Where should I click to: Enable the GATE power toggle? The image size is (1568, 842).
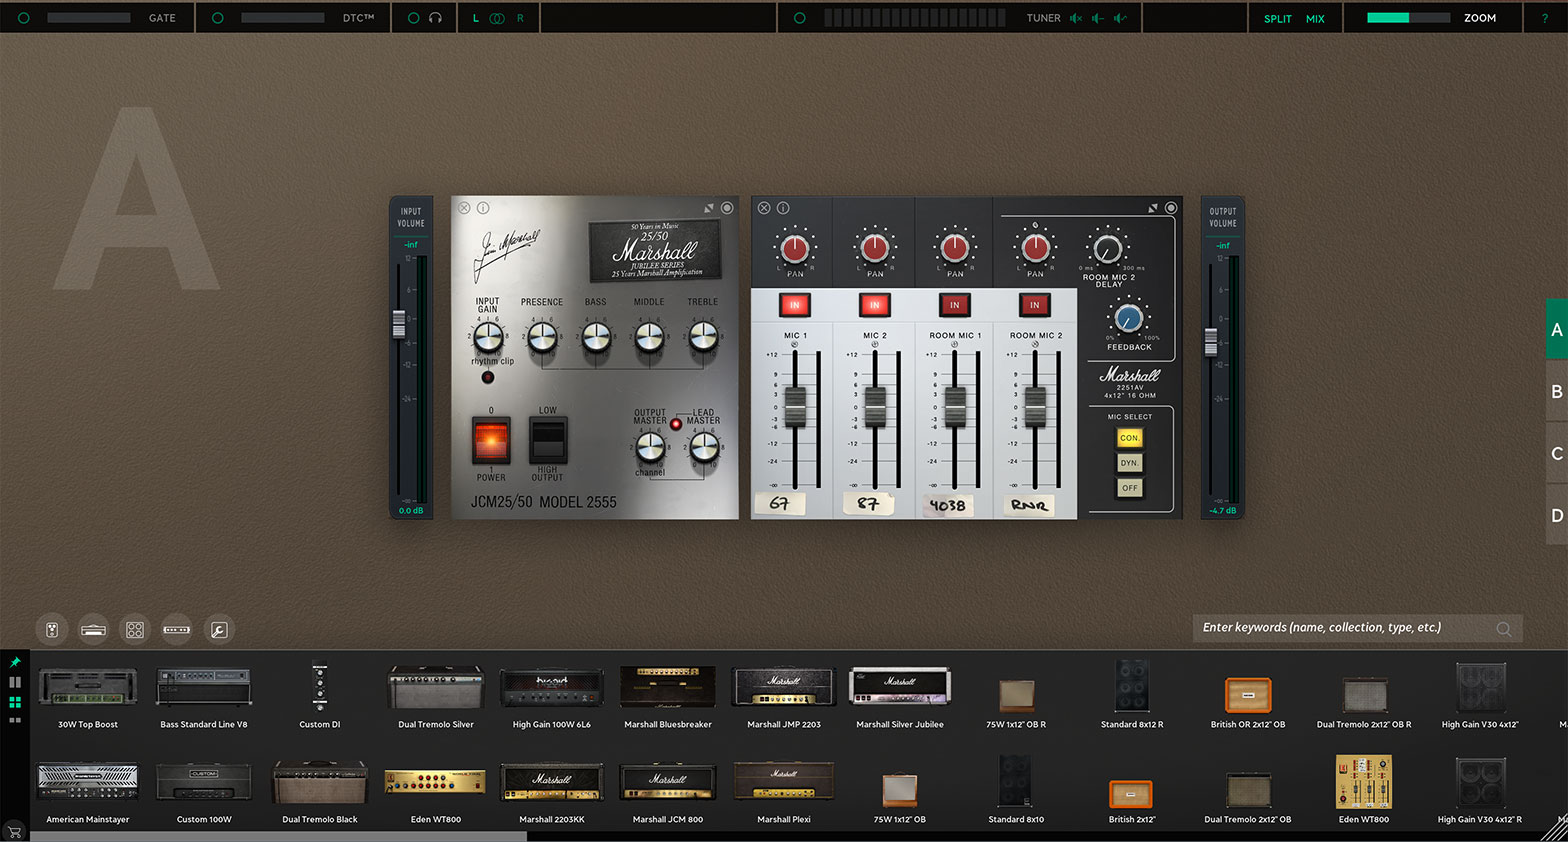(24, 18)
